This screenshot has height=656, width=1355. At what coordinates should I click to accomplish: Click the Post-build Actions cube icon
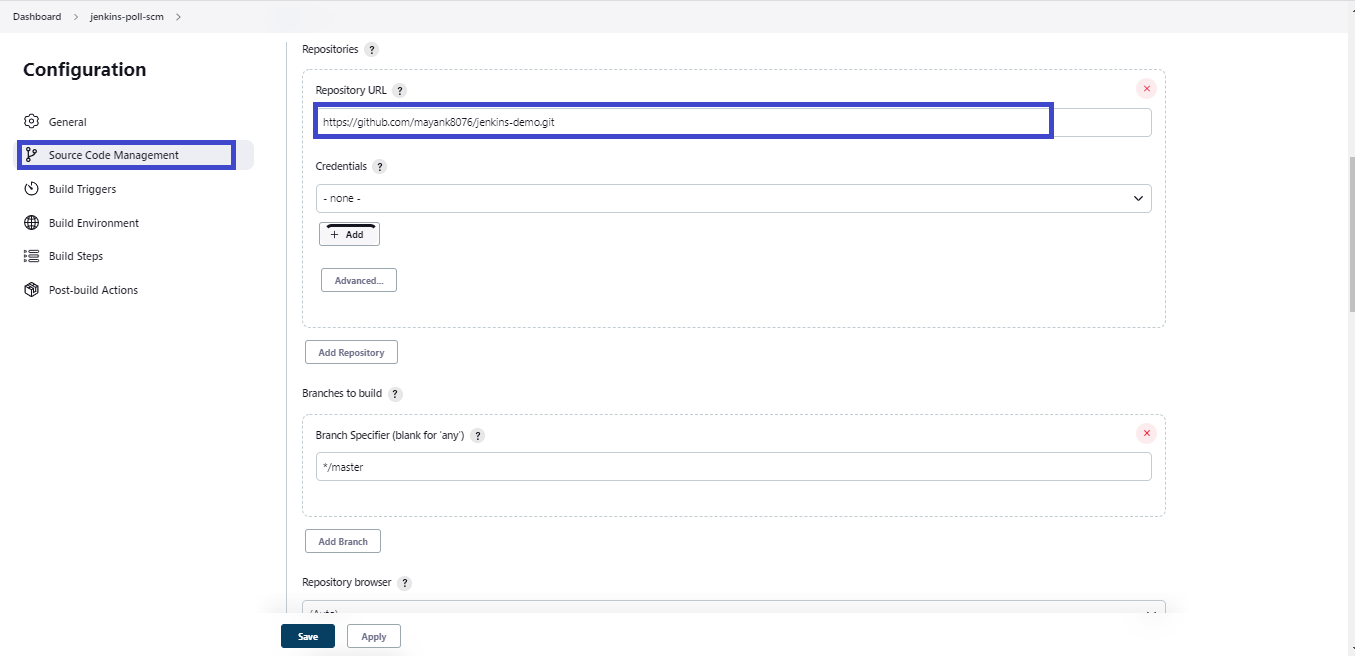(31, 290)
